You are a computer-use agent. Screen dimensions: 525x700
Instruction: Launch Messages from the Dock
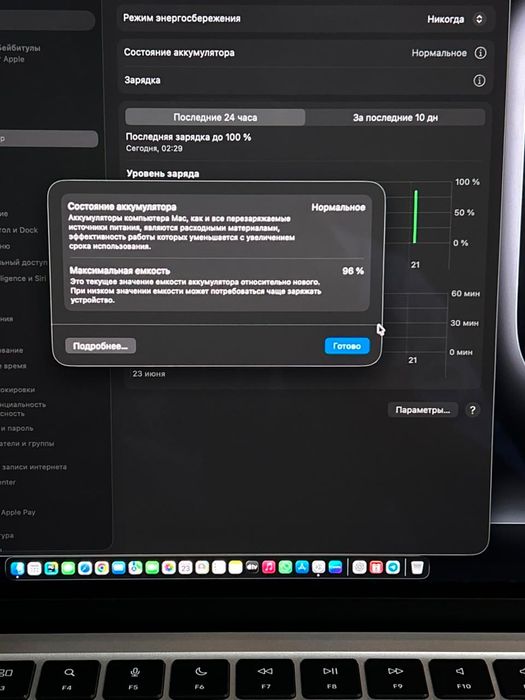(x=68, y=568)
